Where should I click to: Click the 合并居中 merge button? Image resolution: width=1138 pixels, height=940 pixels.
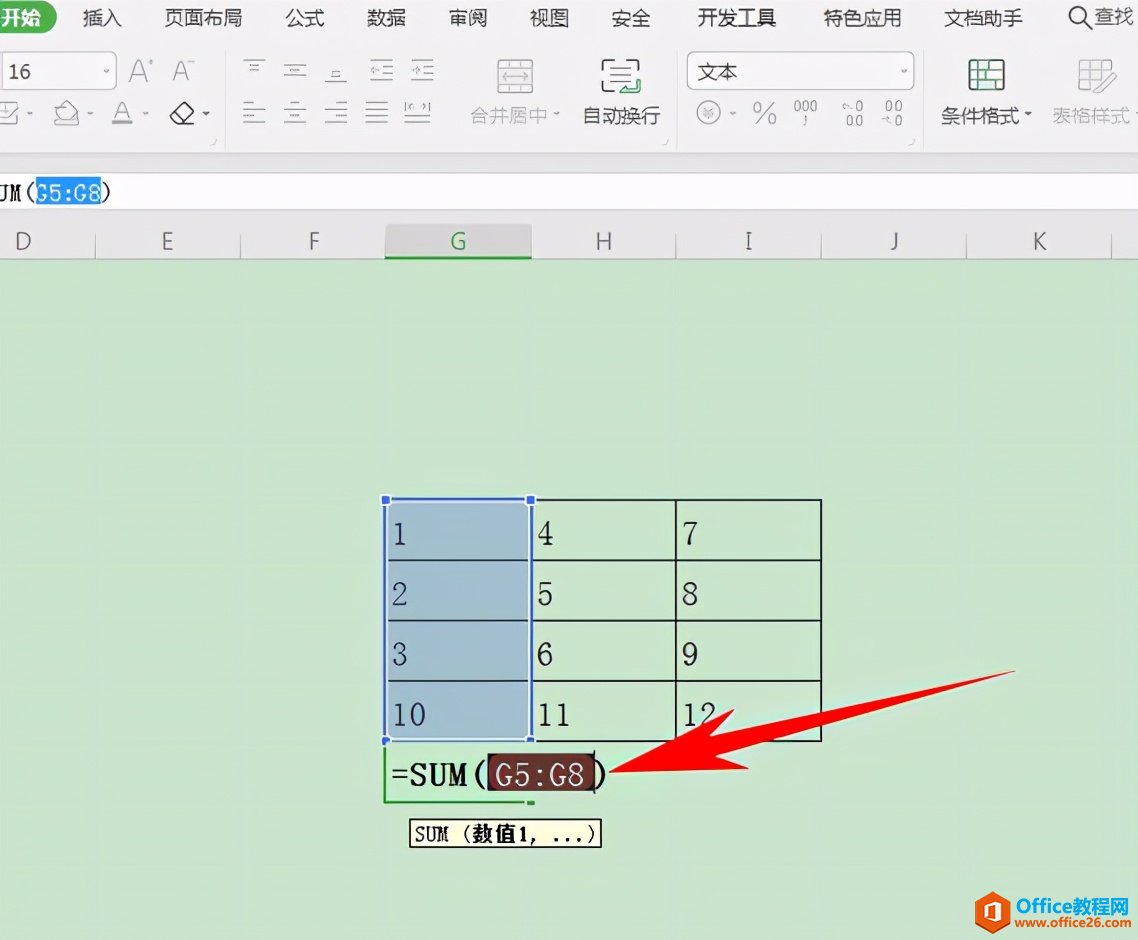[x=515, y=91]
